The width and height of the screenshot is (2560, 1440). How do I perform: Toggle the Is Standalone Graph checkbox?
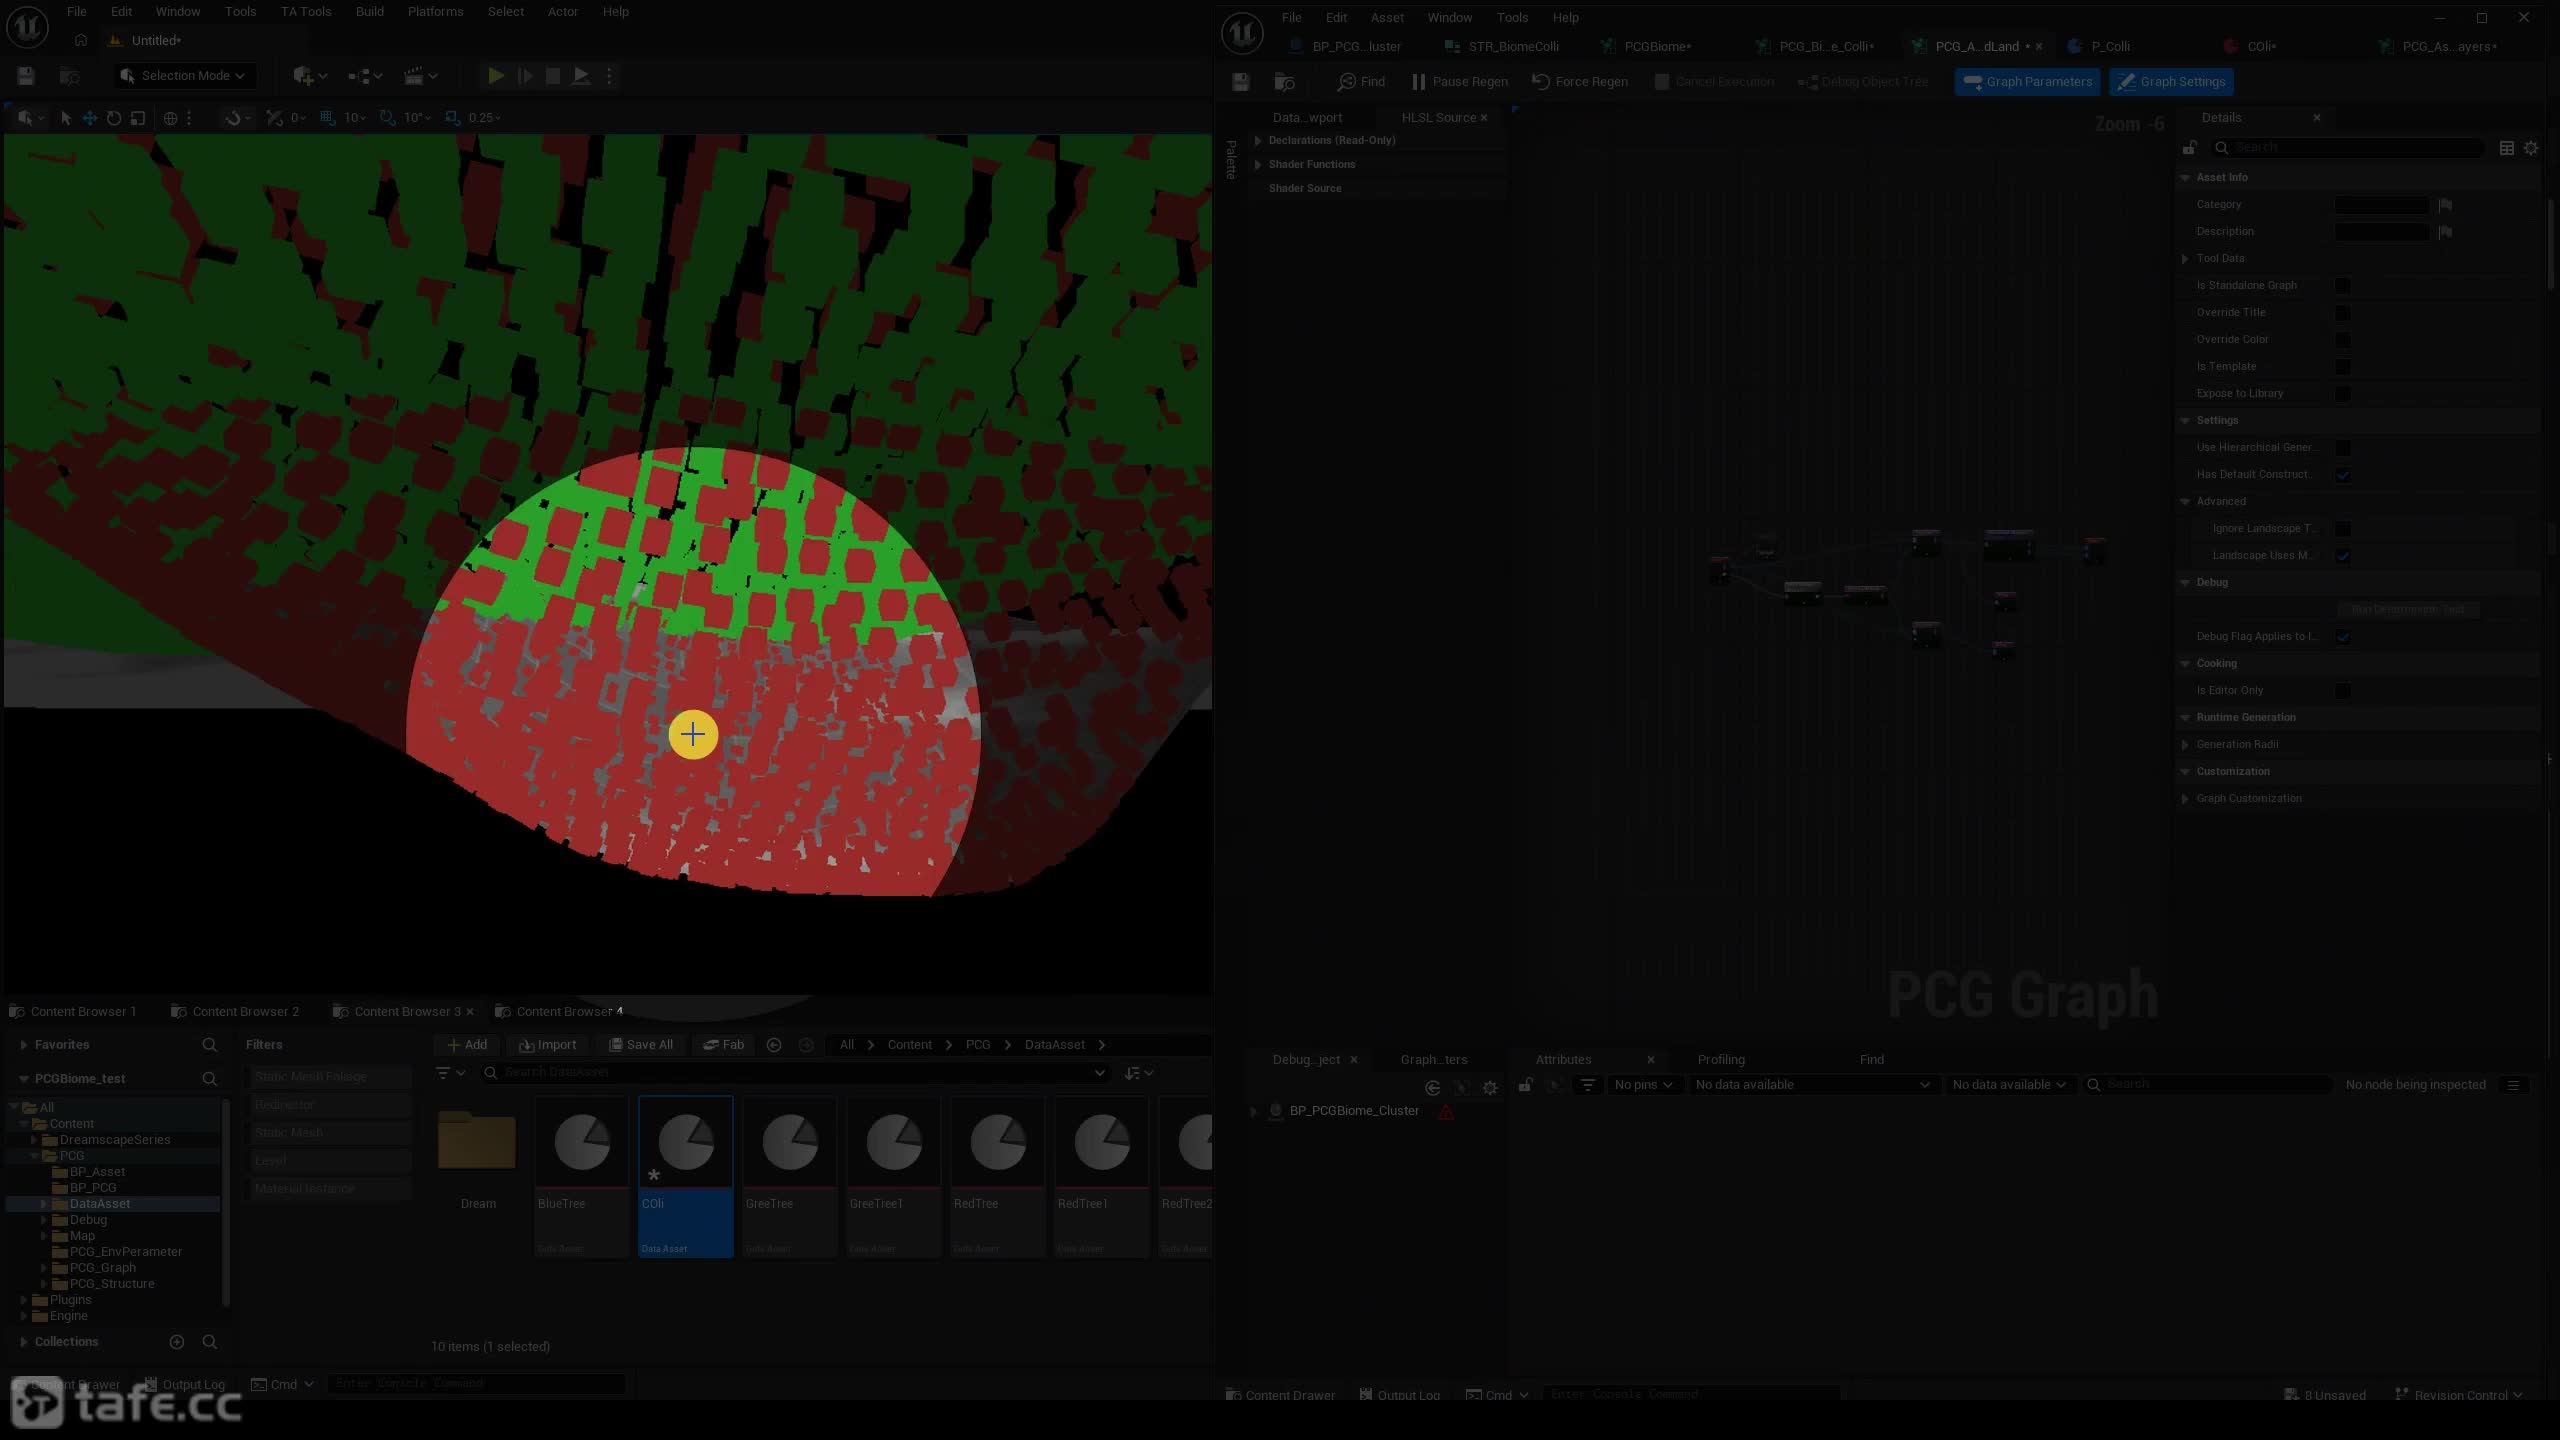coord(2343,286)
